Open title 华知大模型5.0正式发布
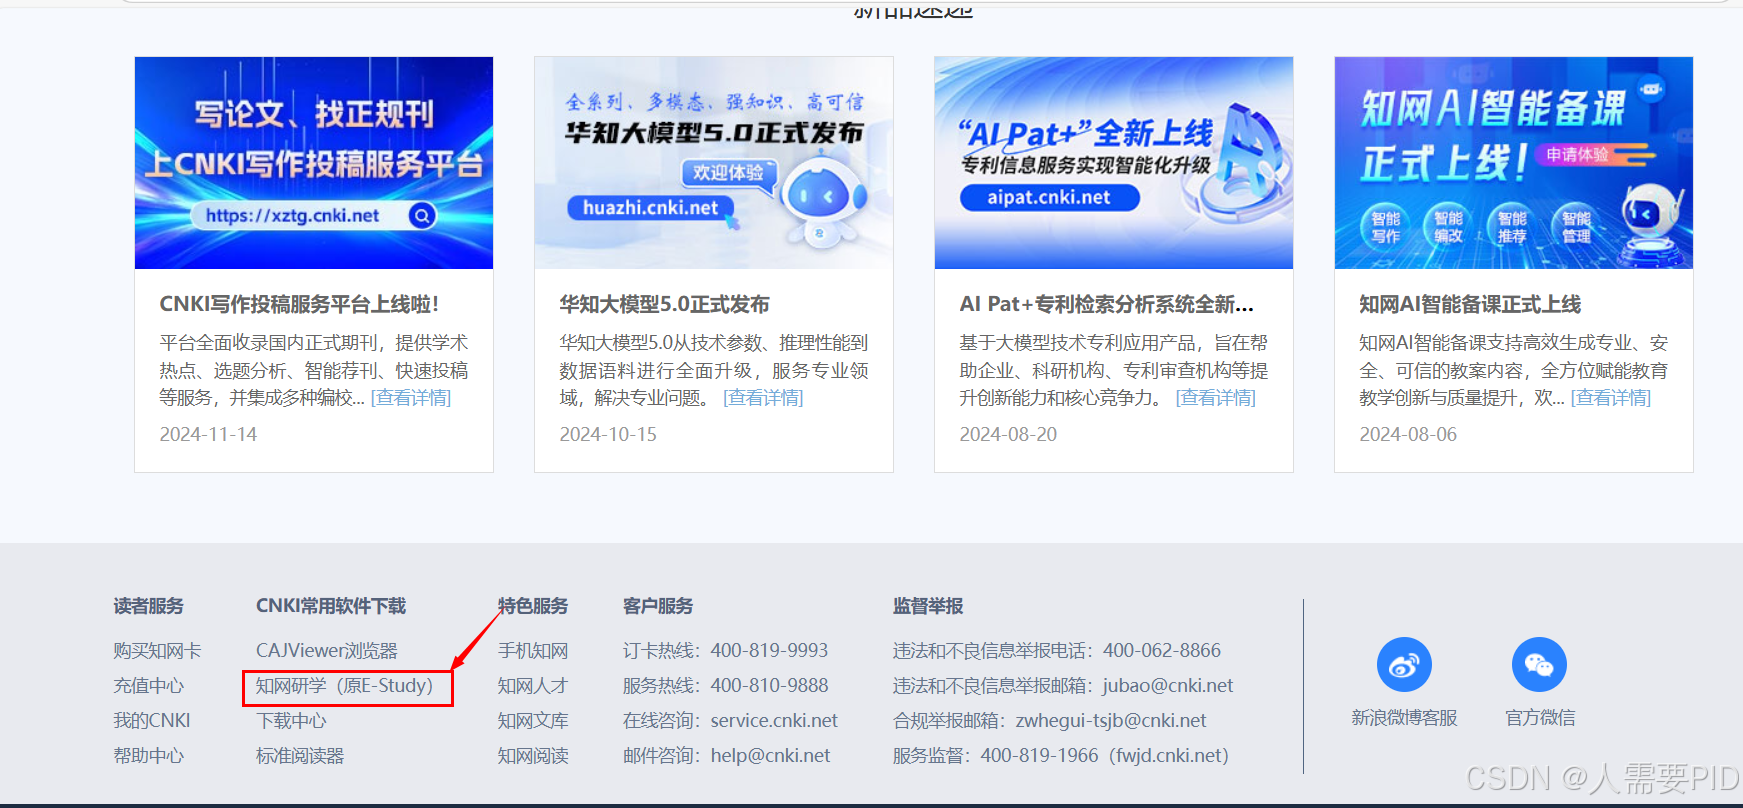 click(x=664, y=304)
